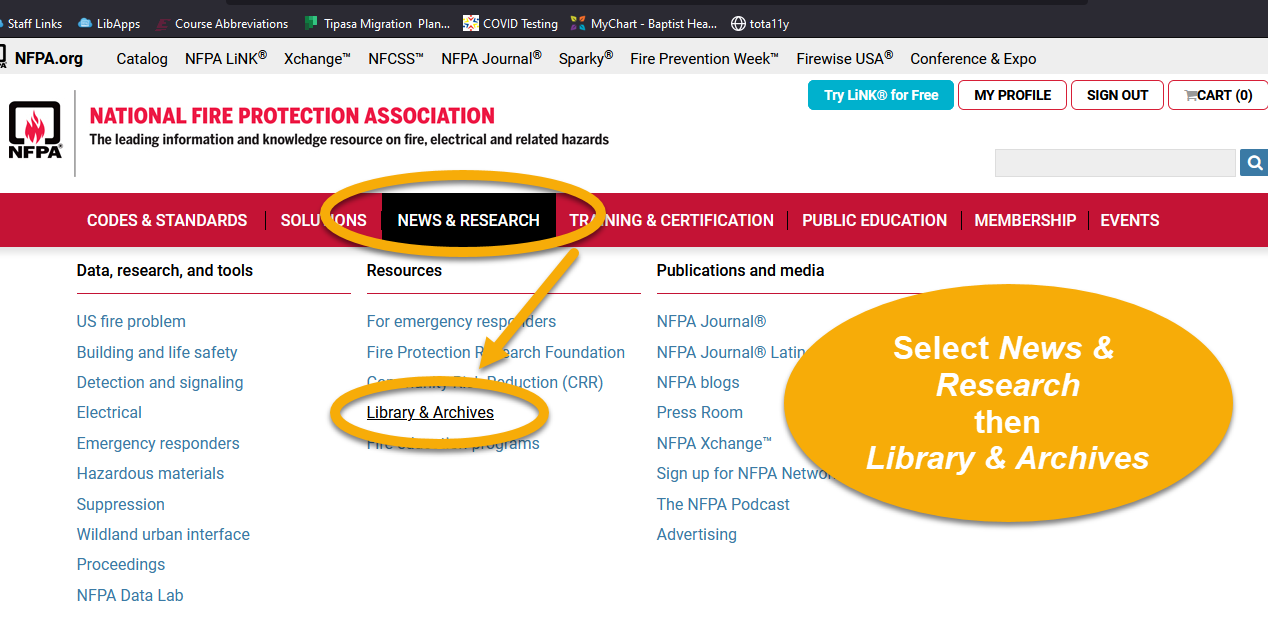Open For emergency responders resource link
This screenshot has height=624, width=1268.
pyautogui.click(x=461, y=321)
